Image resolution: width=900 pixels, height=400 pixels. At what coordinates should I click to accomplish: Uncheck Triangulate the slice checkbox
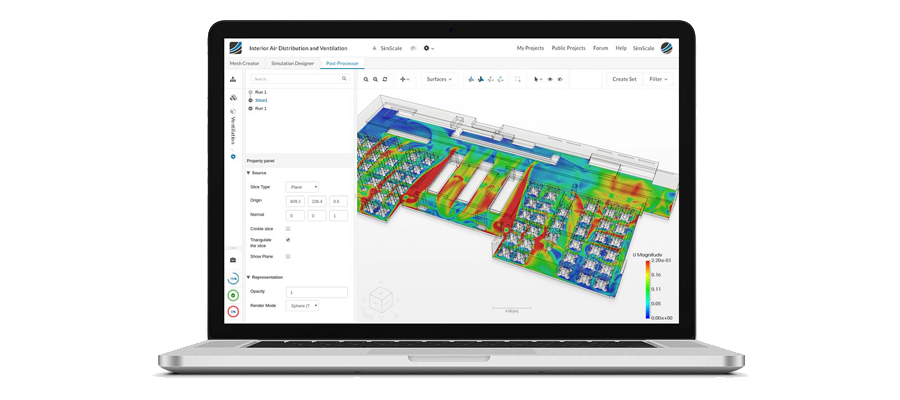288,240
